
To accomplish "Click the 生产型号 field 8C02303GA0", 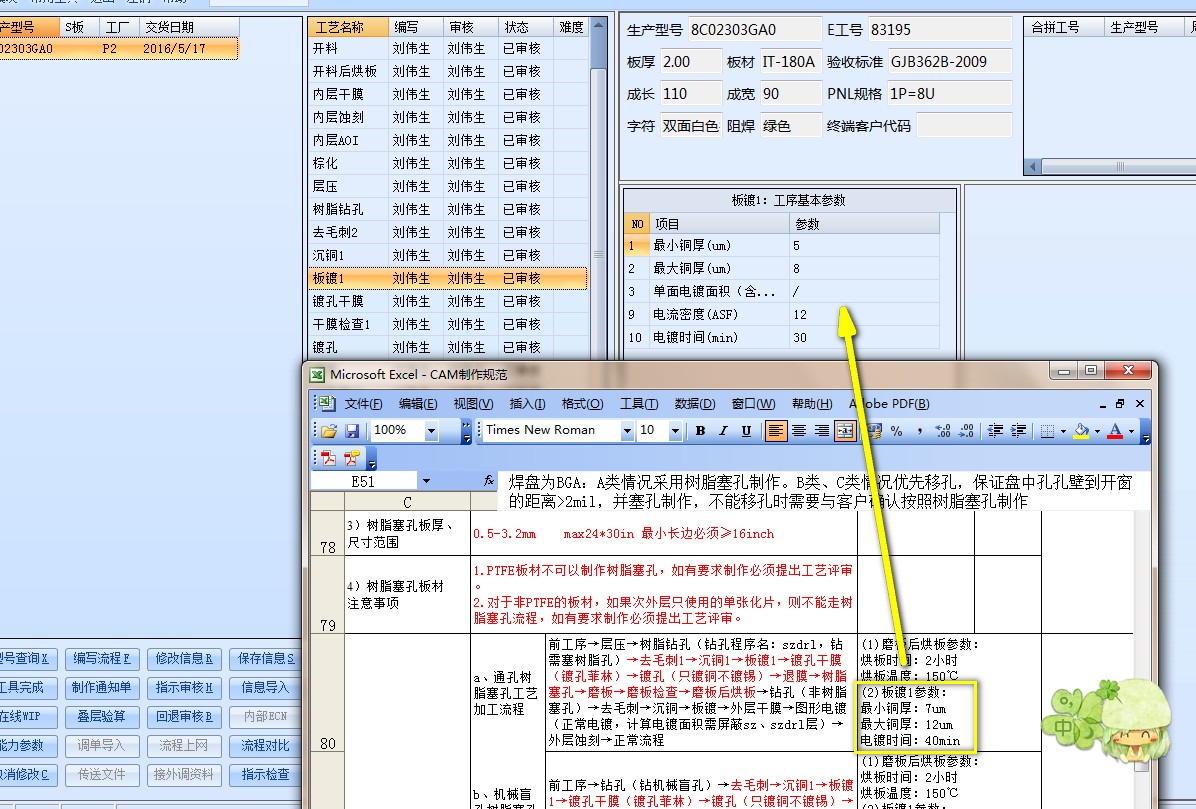I will pos(754,30).
